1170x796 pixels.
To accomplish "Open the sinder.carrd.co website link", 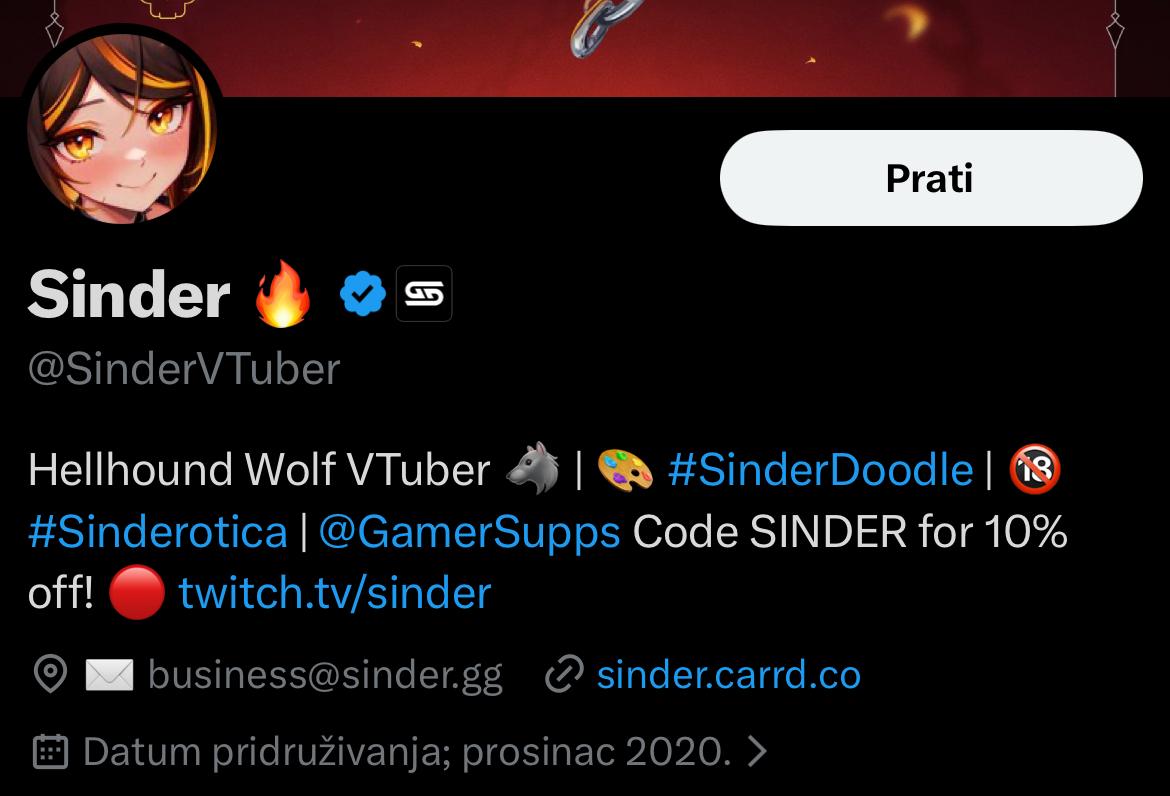I will tap(729, 674).
